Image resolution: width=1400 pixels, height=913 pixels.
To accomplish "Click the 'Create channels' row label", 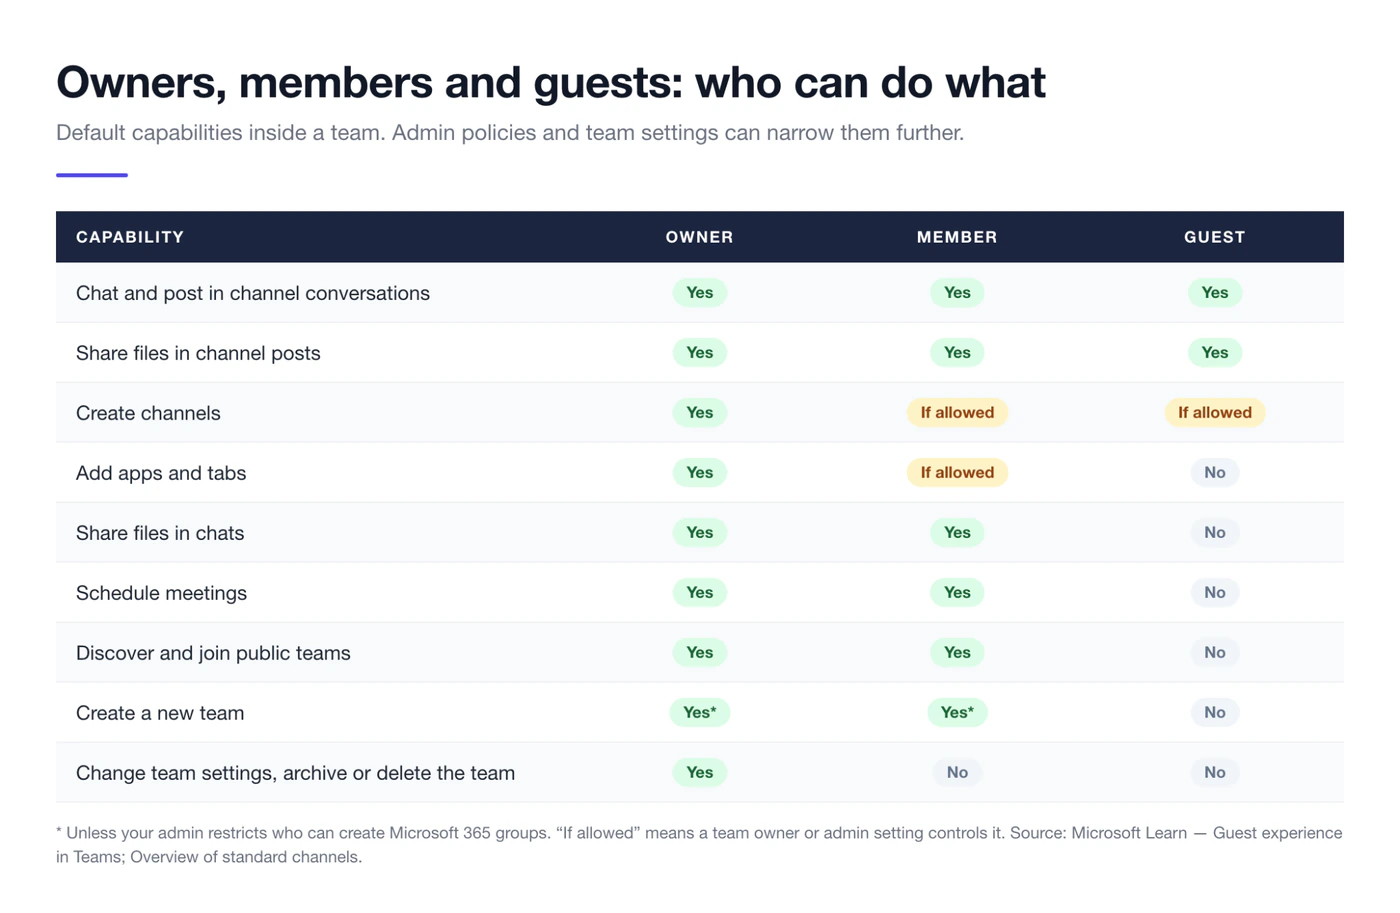I will [148, 413].
